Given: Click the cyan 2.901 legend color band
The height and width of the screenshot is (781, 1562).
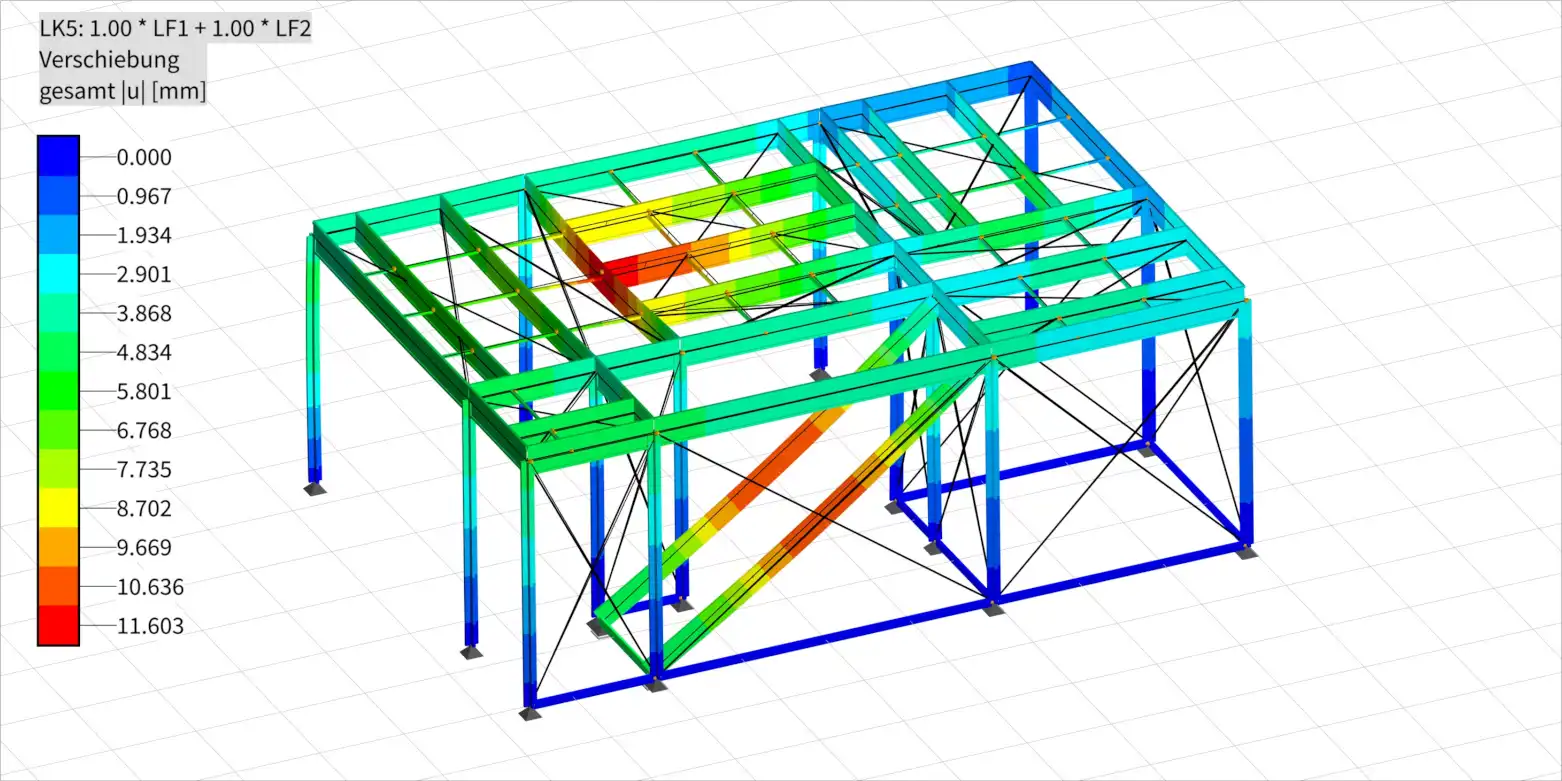Looking at the screenshot, I should (58, 274).
